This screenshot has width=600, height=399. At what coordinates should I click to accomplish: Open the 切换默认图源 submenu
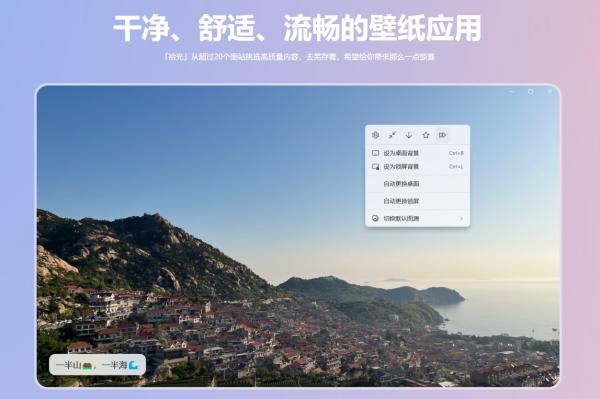[417, 218]
